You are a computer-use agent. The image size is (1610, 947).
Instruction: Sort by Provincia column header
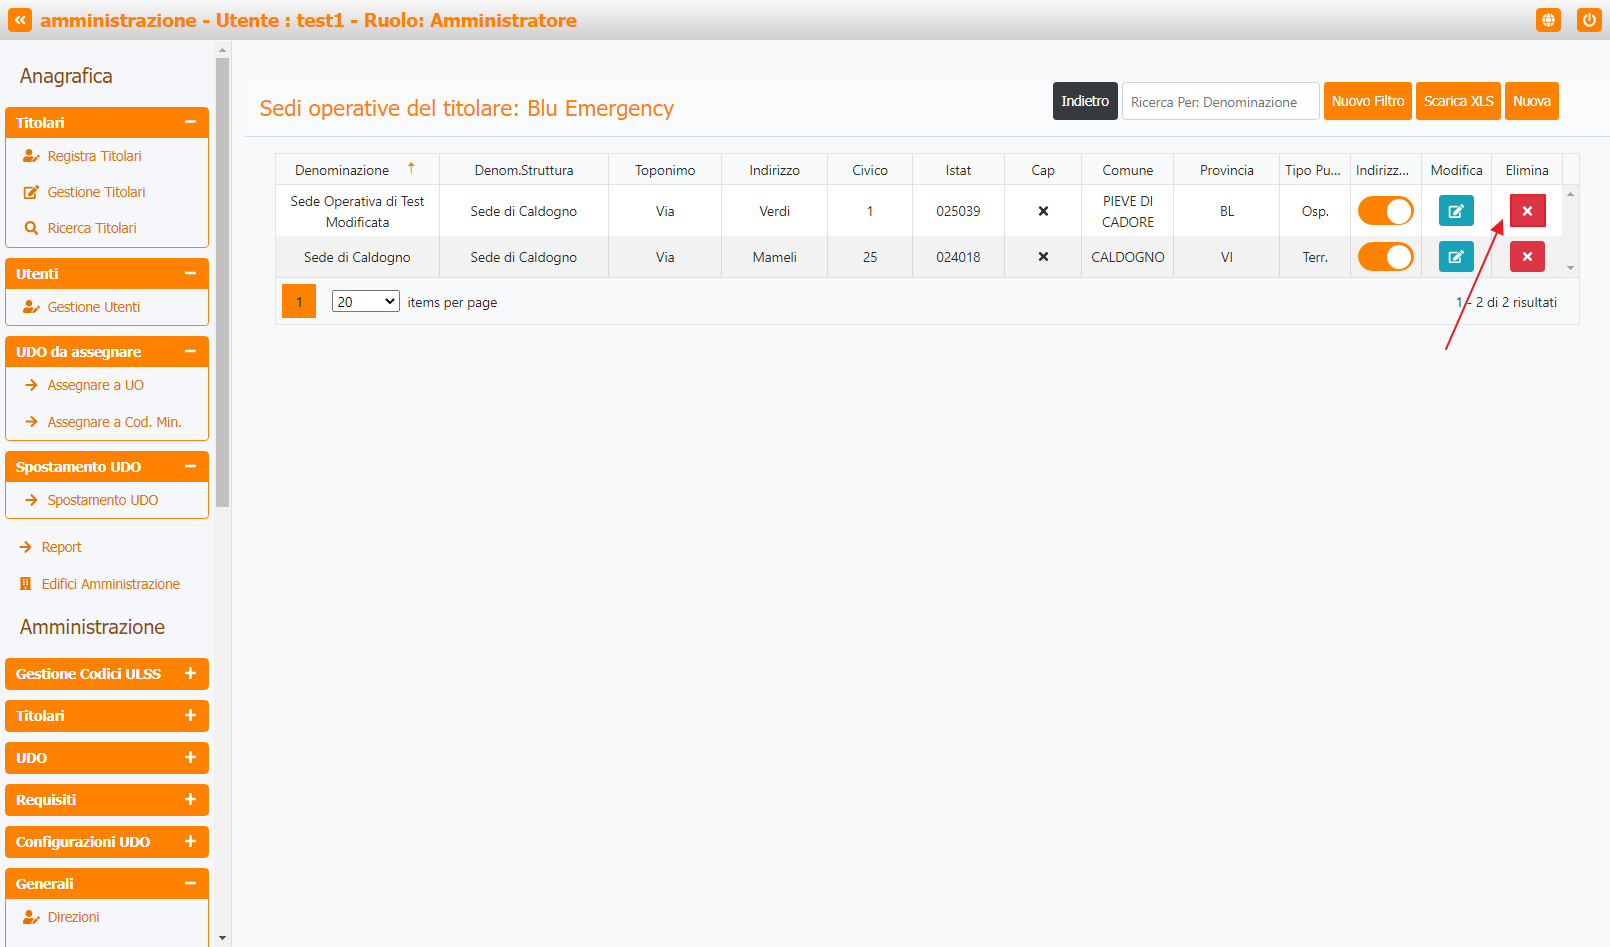(1227, 170)
